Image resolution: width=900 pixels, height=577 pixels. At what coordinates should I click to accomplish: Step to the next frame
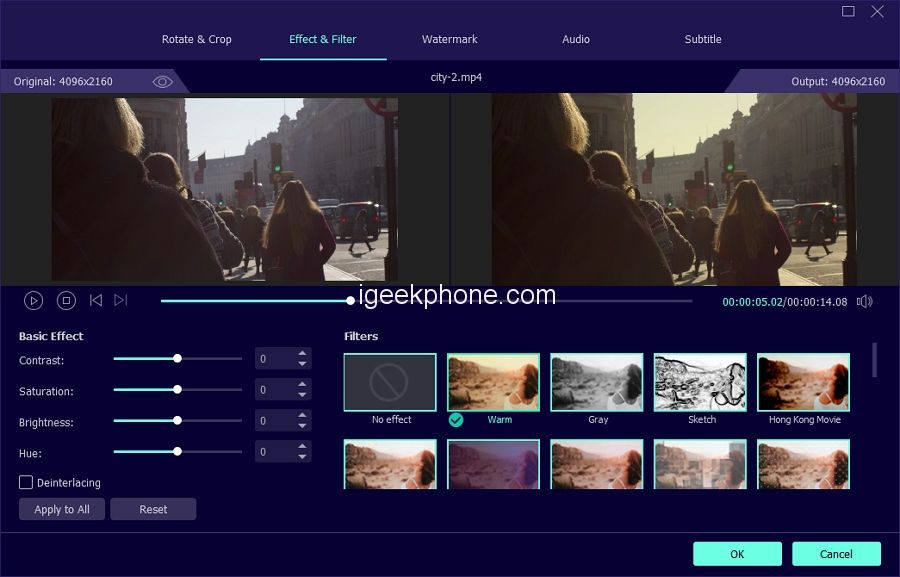click(121, 300)
